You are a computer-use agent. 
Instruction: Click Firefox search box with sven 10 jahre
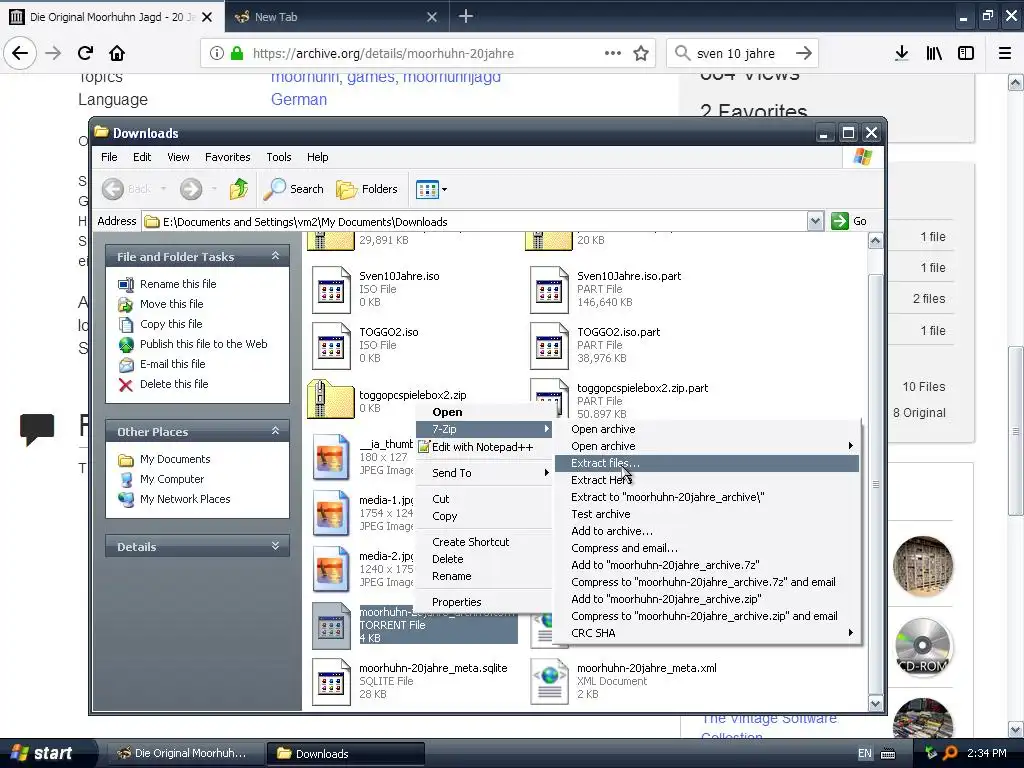[x=743, y=53]
